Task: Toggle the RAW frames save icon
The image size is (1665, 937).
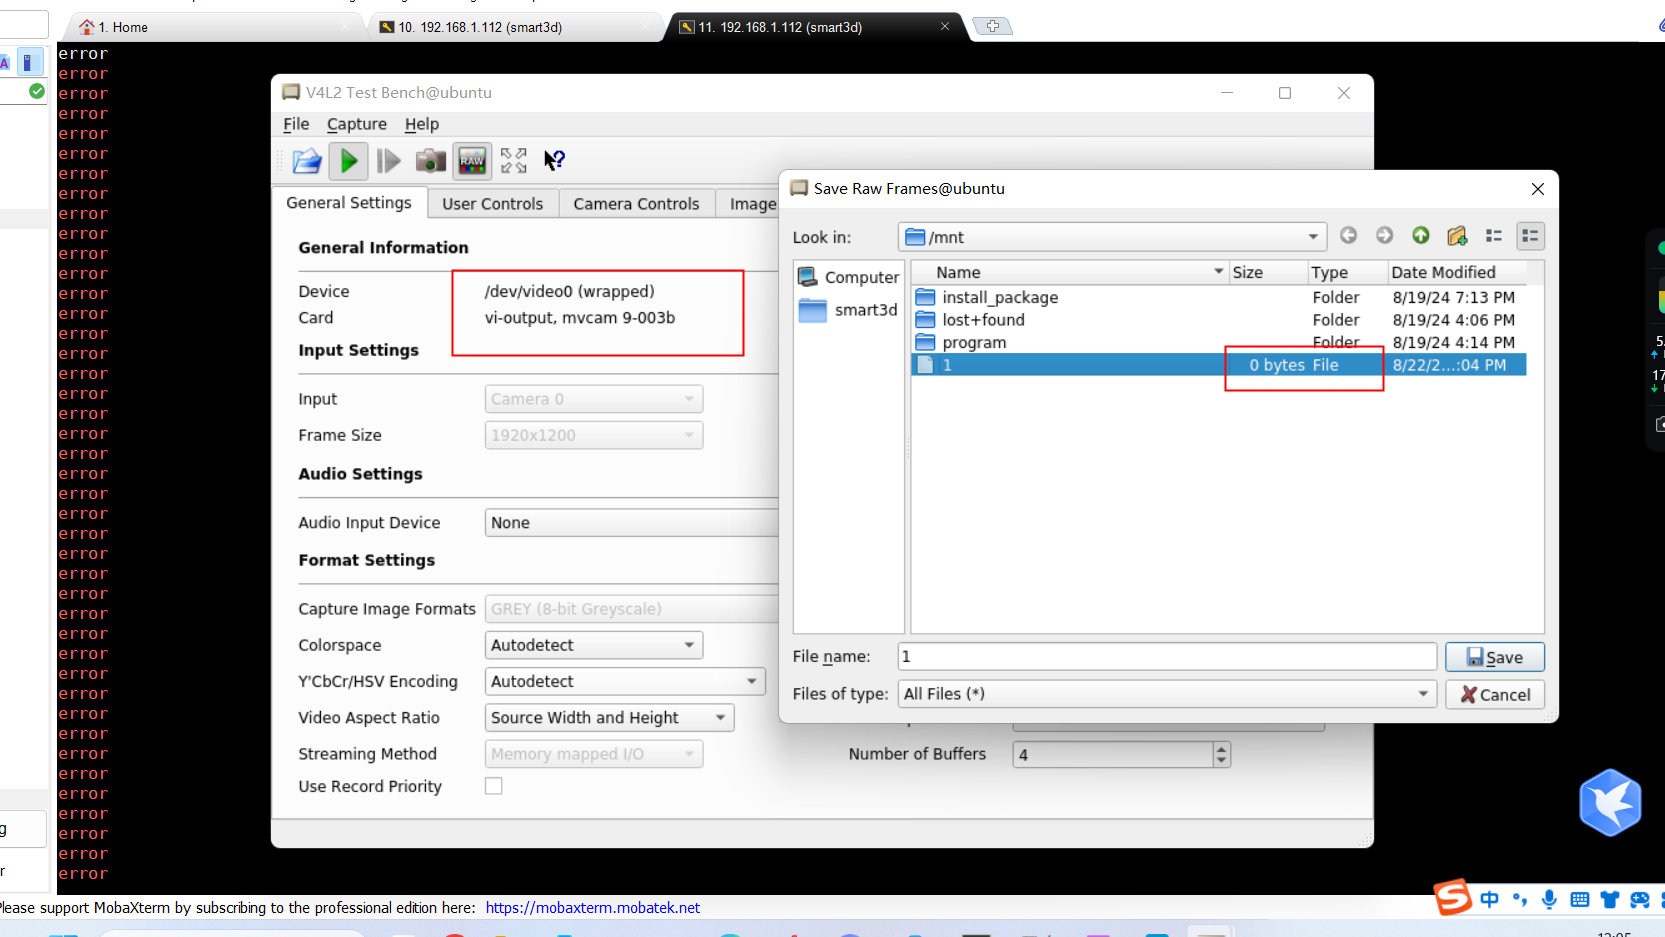Action: pos(472,161)
